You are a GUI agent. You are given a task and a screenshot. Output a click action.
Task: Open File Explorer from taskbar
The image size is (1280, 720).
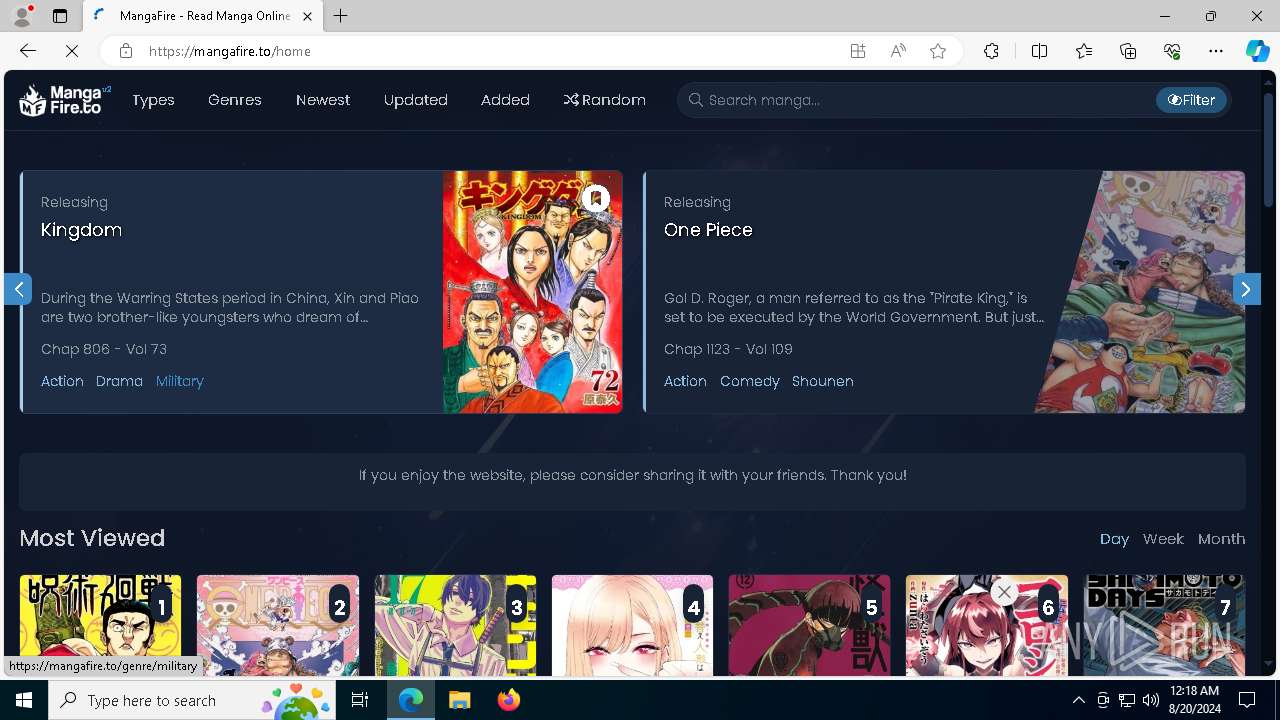(459, 700)
